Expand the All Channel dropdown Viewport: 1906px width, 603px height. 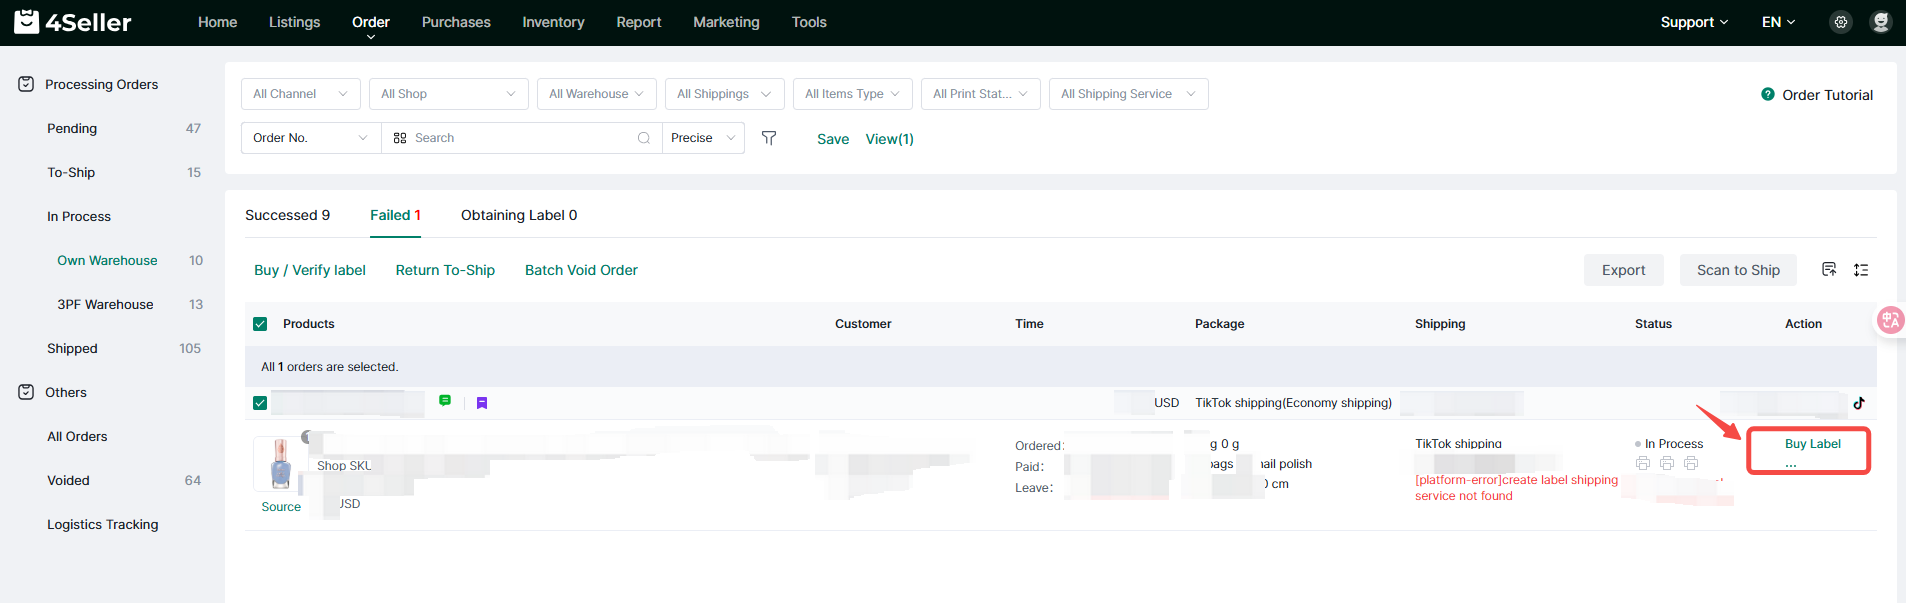(x=300, y=94)
